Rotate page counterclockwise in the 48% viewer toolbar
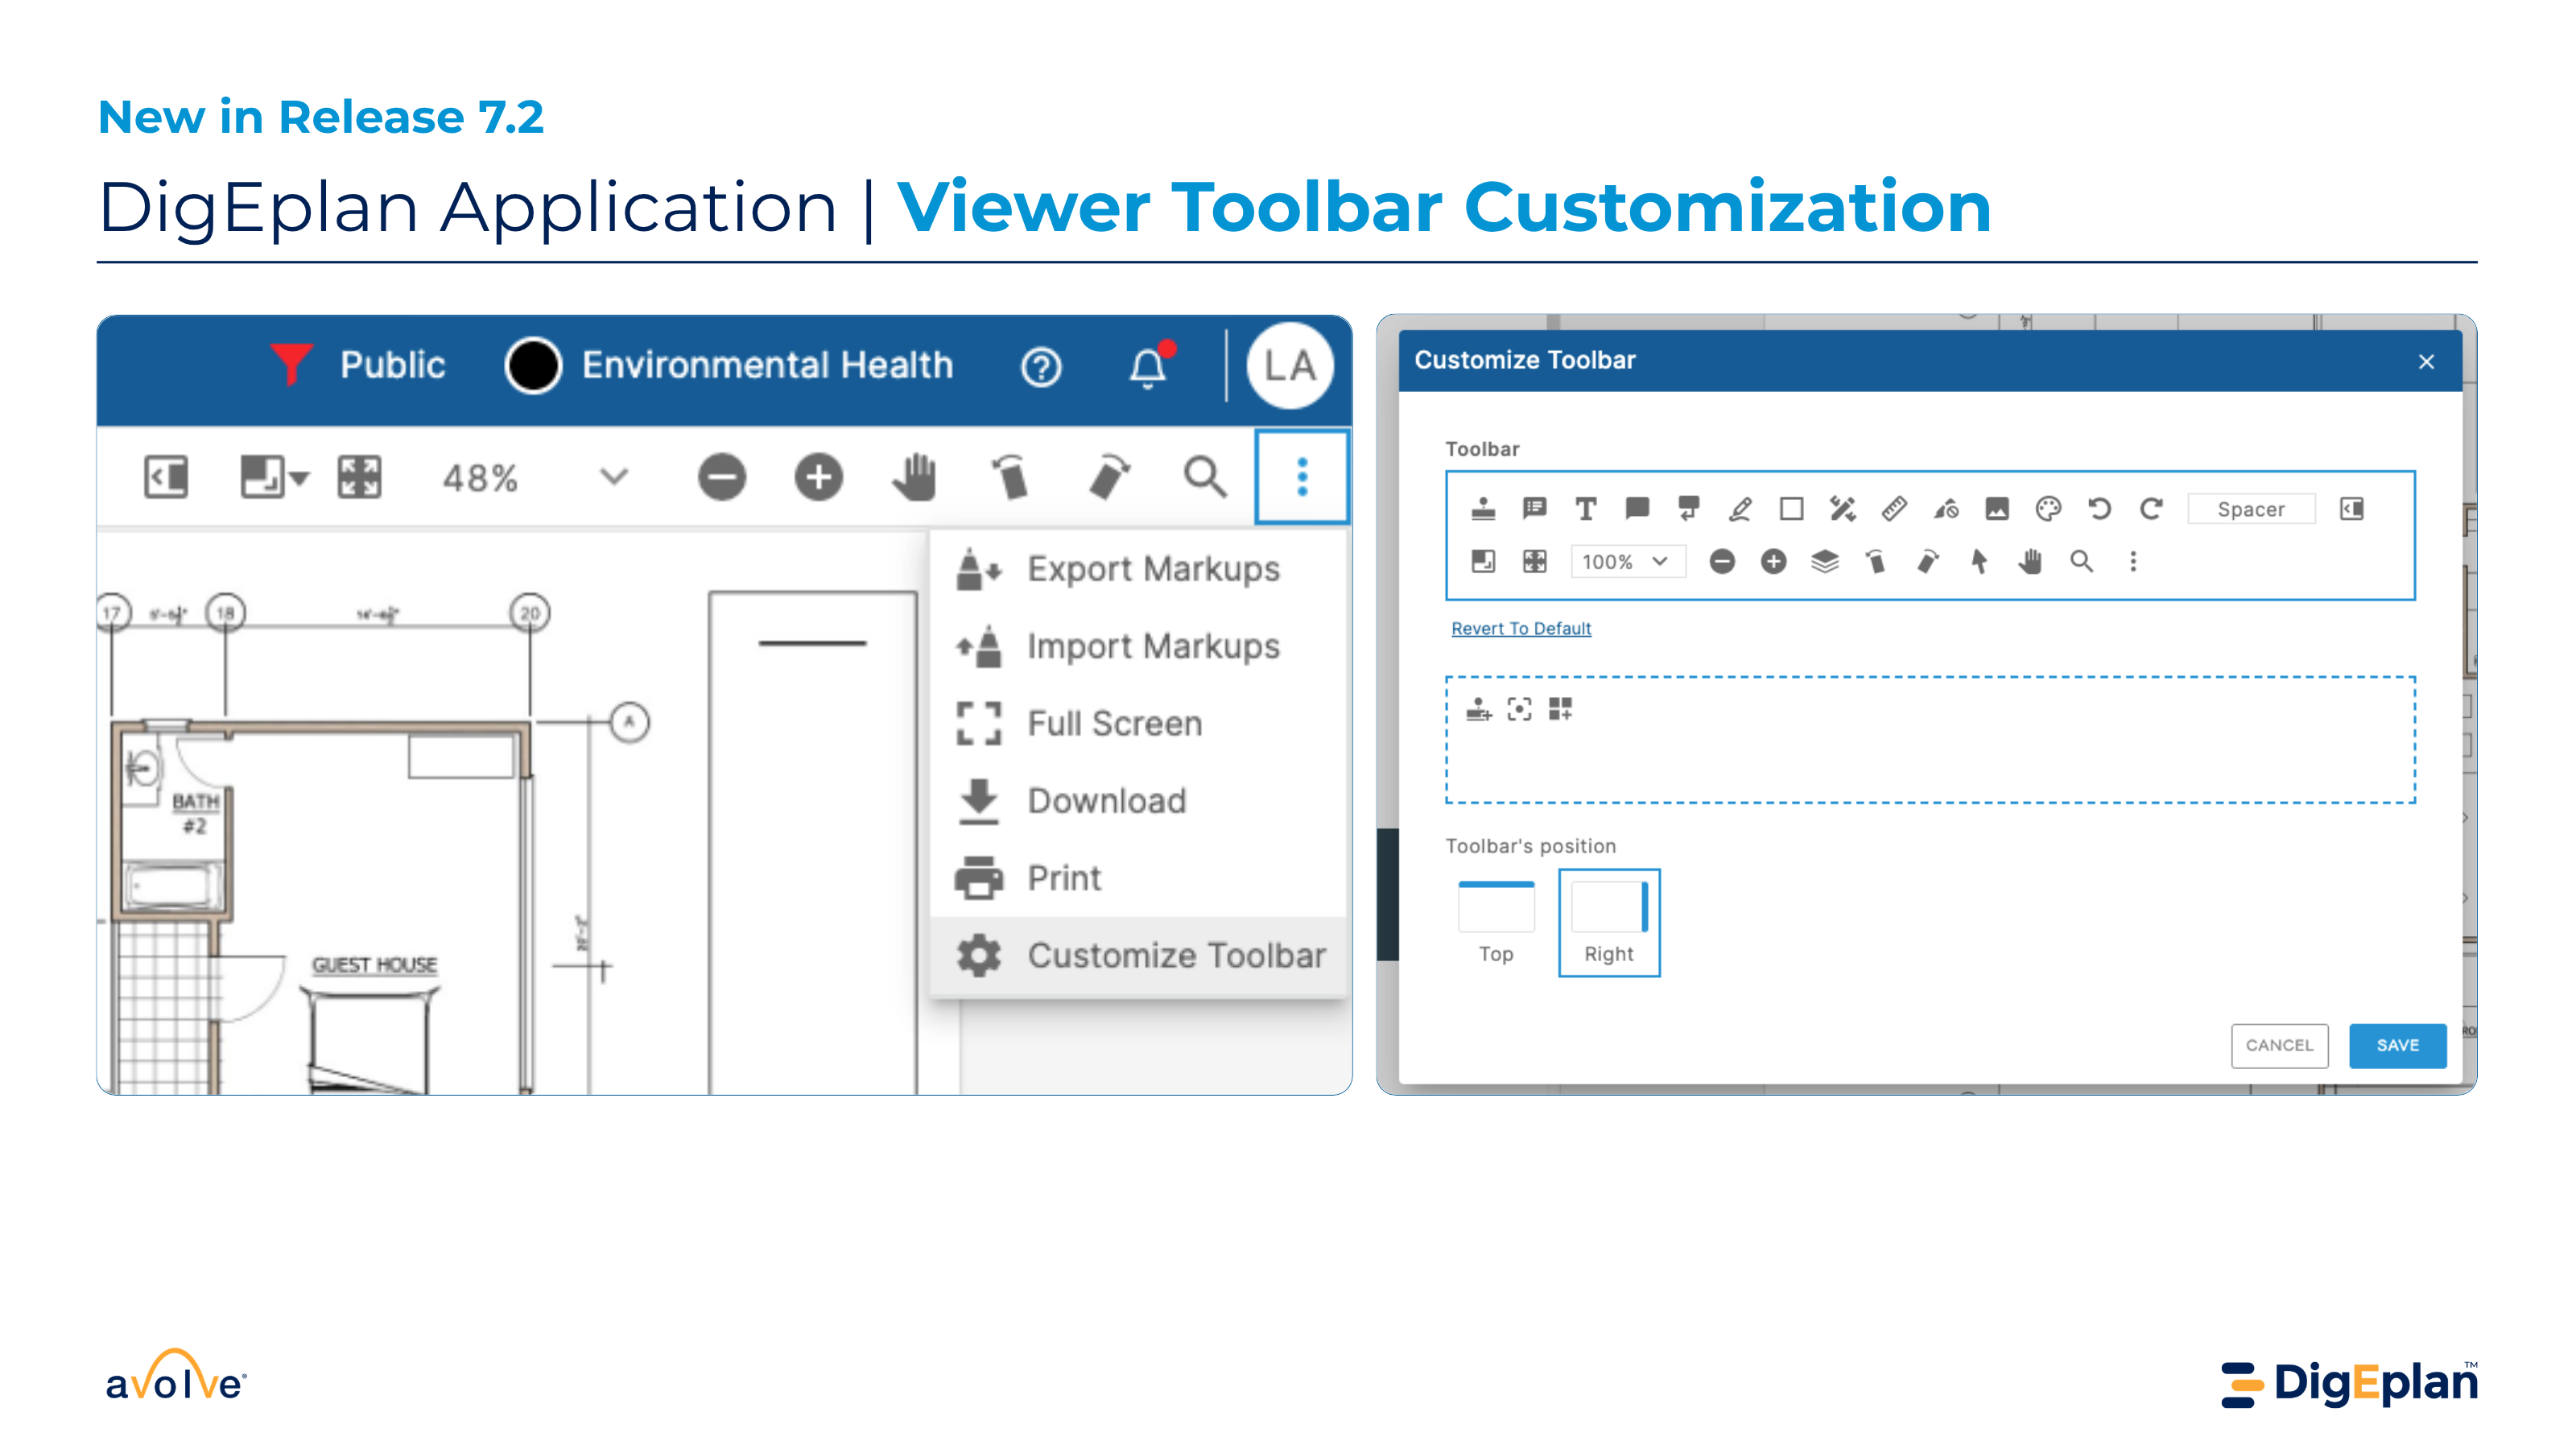Image resolution: width=2576 pixels, height=1449 pixels. click(x=1010, y=477)
